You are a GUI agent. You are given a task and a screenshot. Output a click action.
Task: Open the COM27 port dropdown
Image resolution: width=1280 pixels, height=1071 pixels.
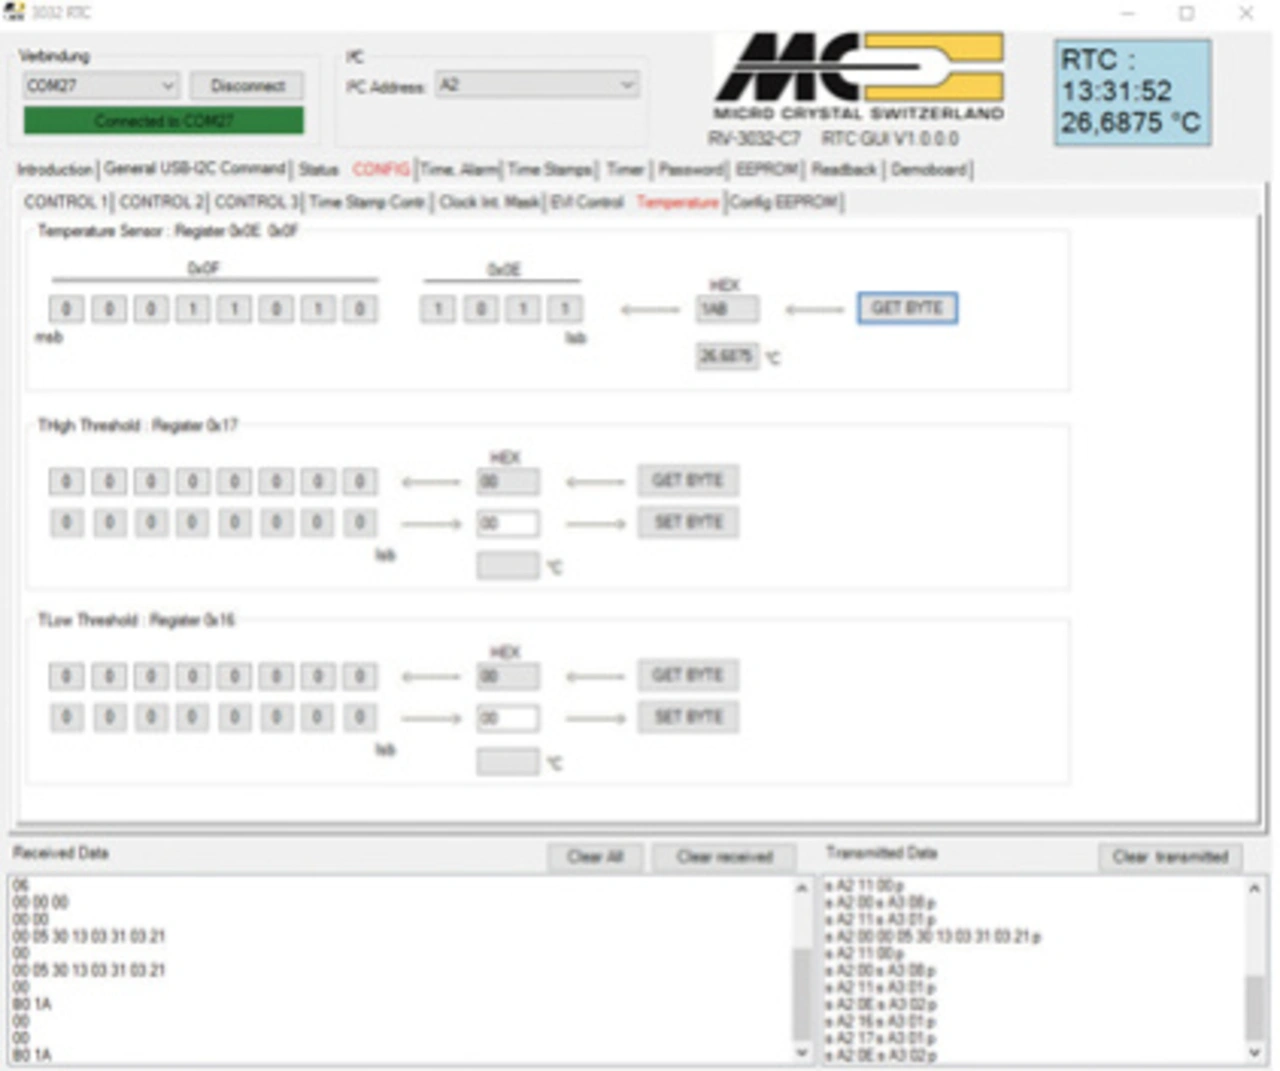tap(100, 86)
